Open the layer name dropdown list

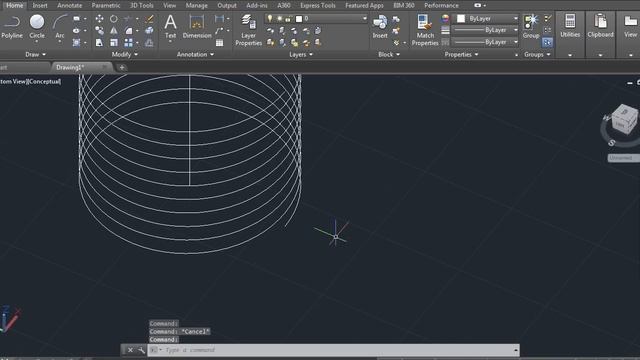364,19
